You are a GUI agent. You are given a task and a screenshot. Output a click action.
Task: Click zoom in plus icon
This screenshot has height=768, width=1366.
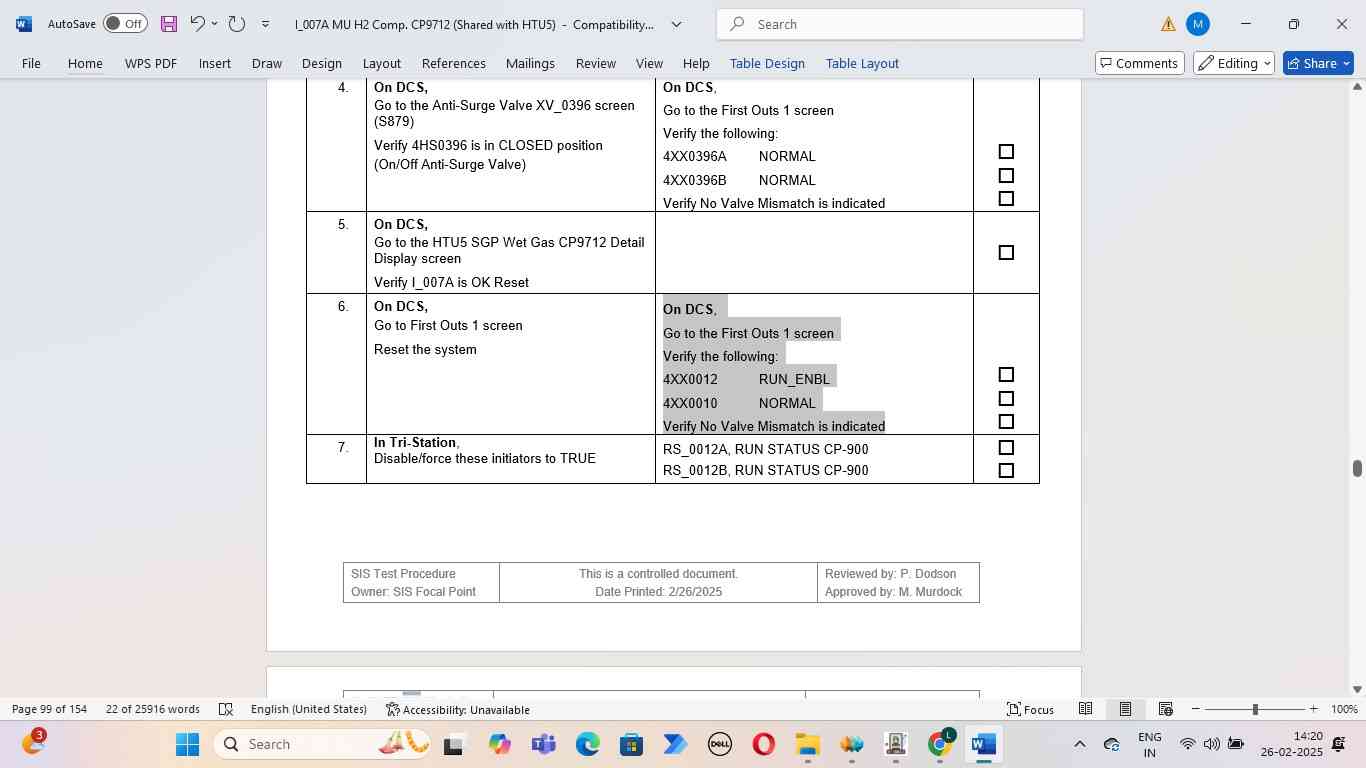click(x=1313, y=709)
